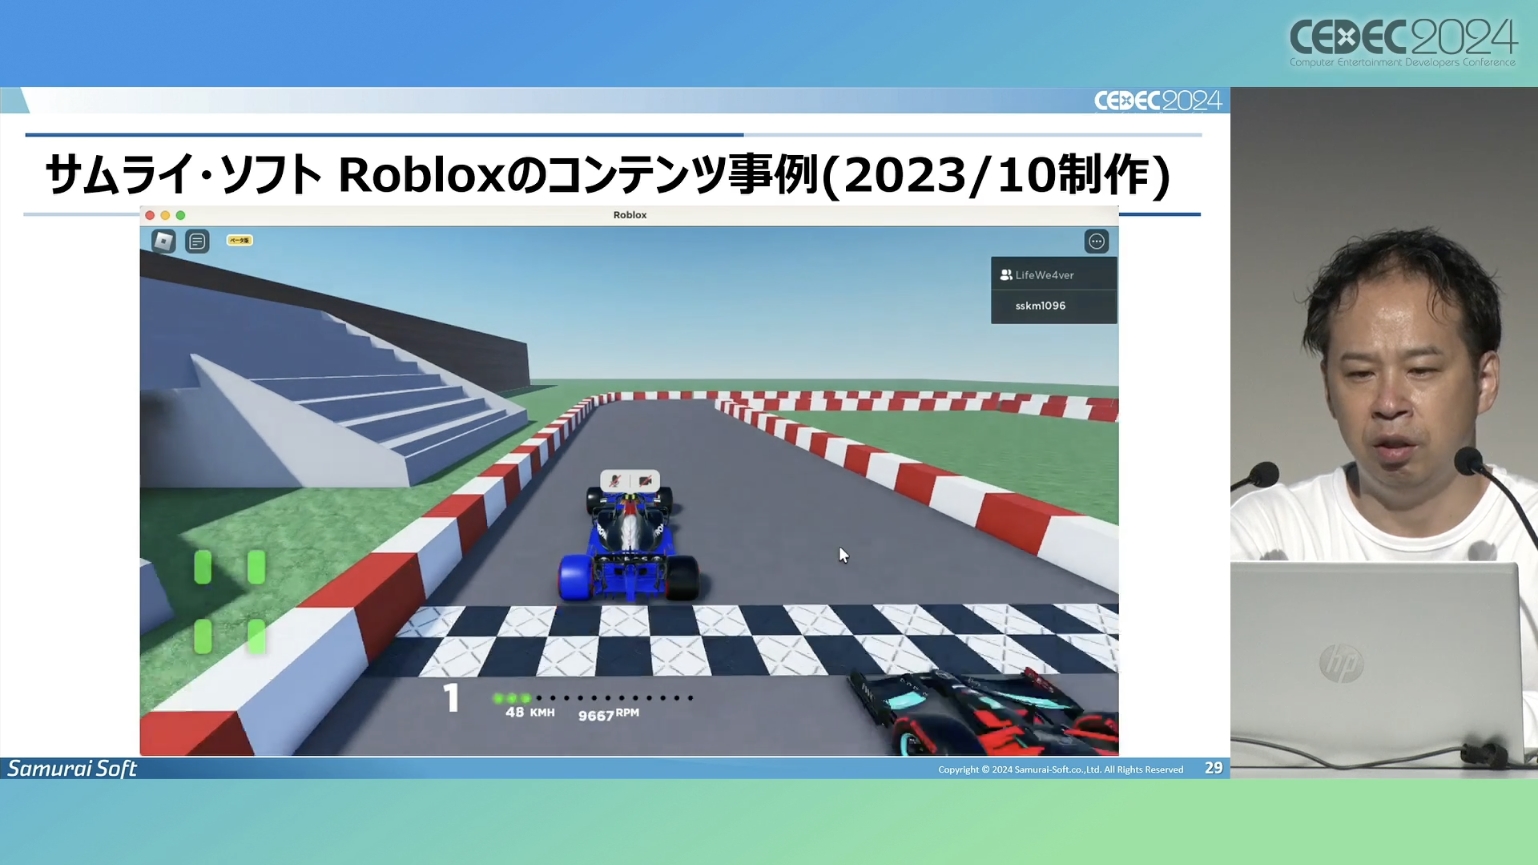Click the green zoom button in title bar

click(181, 215)
